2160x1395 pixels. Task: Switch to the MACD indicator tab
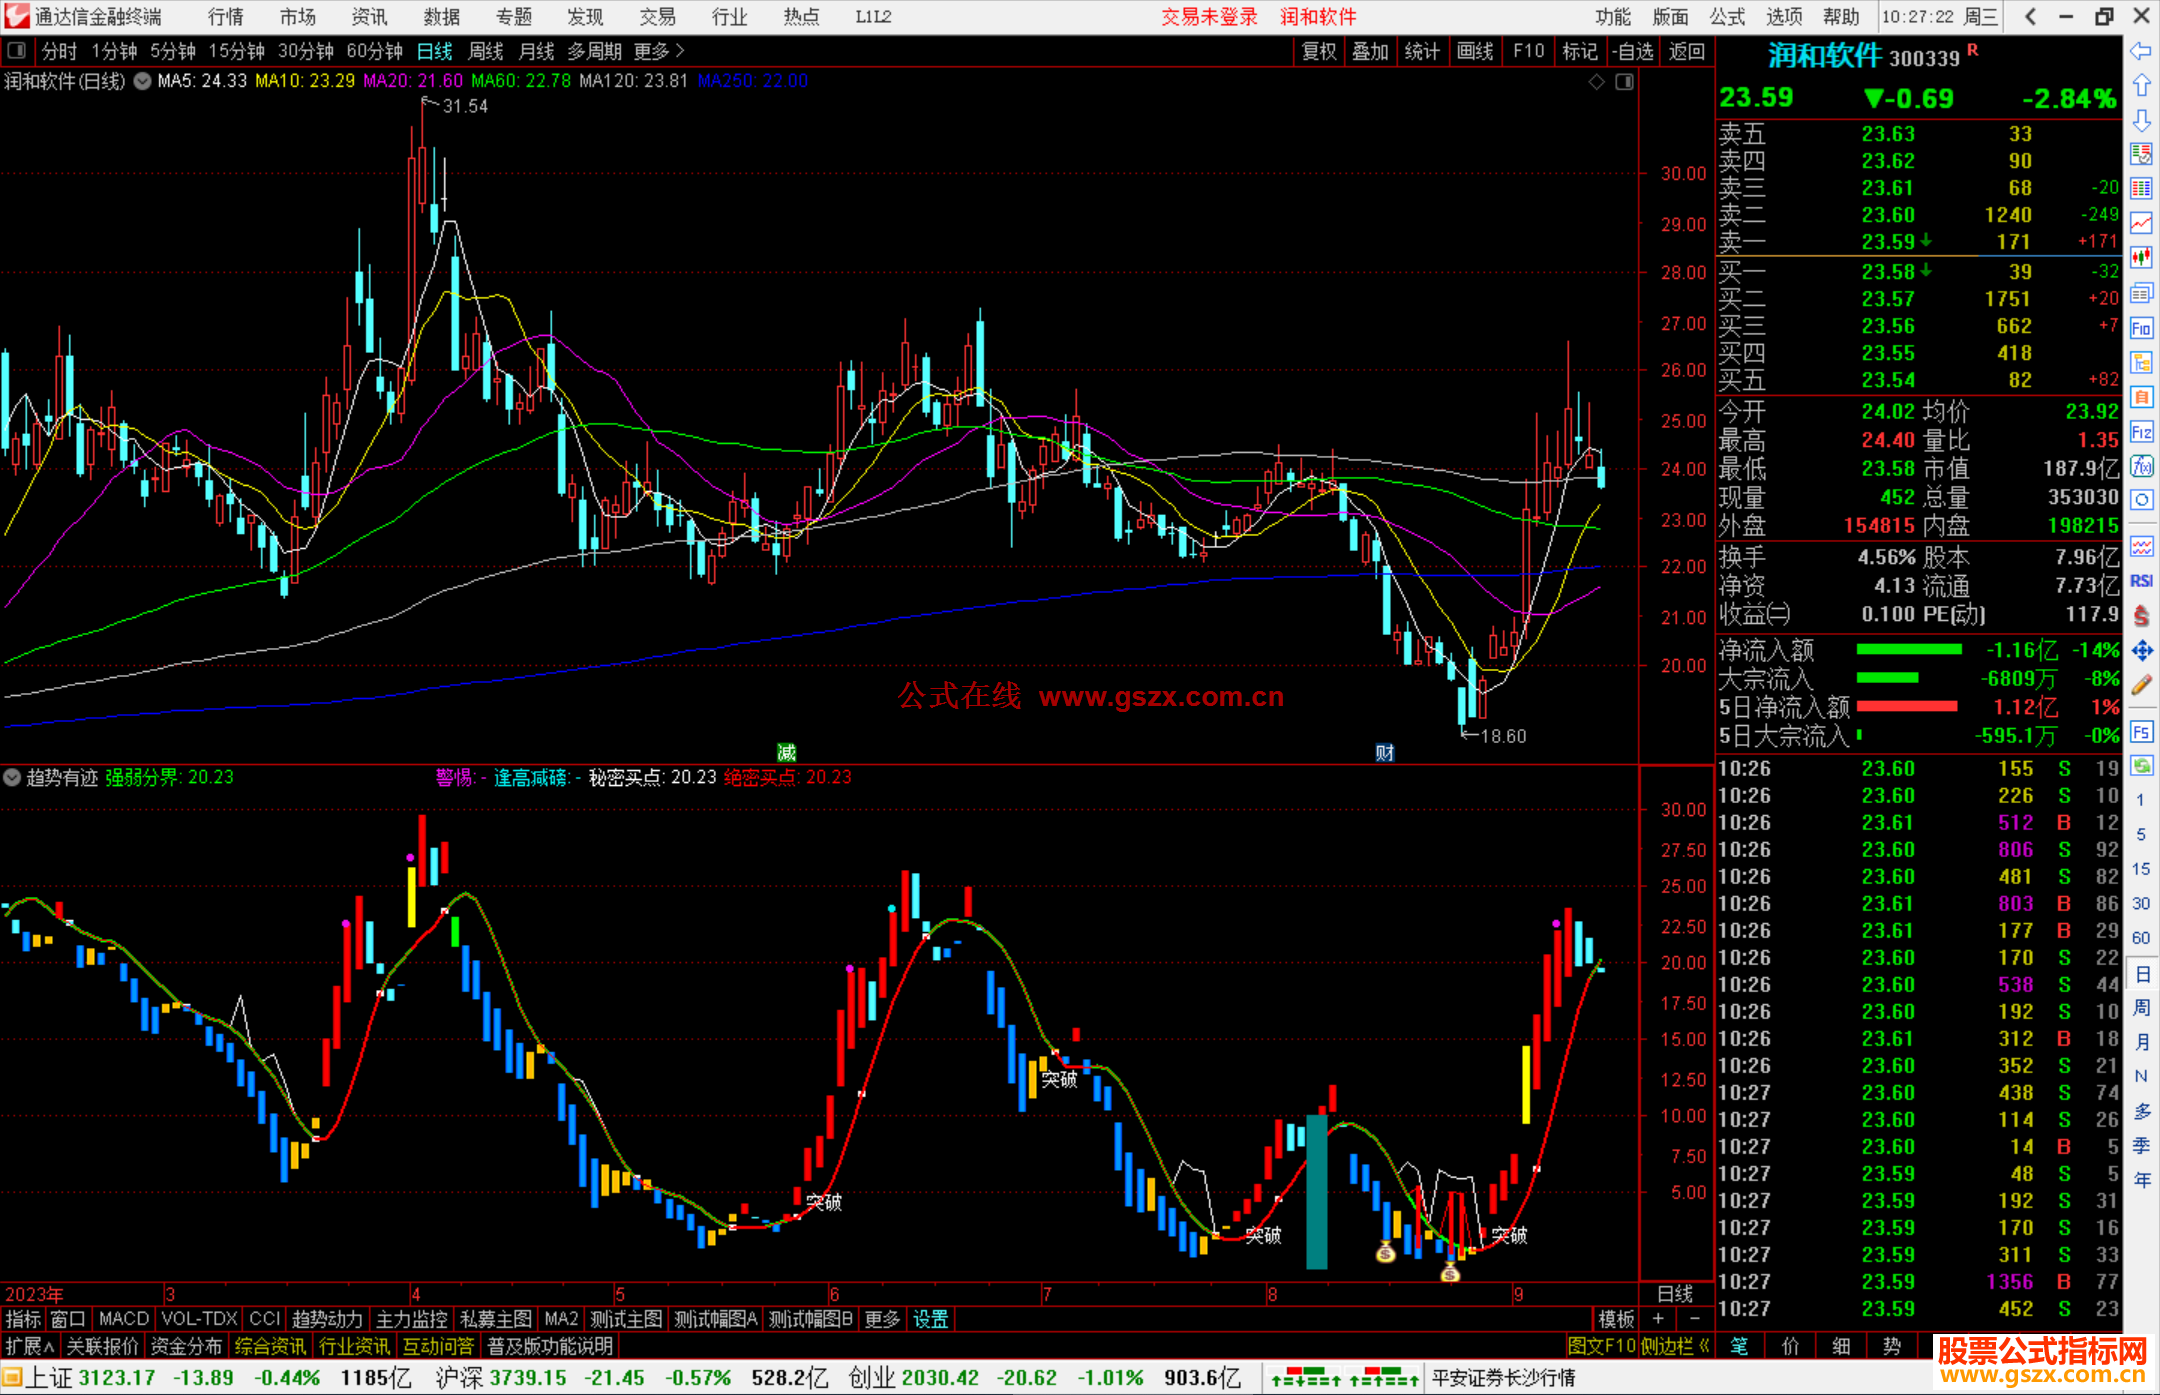point(123,1319)
